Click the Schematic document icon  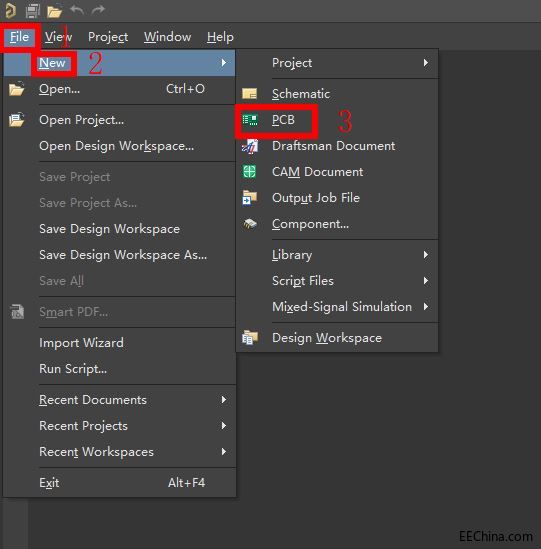pos(249,94)
